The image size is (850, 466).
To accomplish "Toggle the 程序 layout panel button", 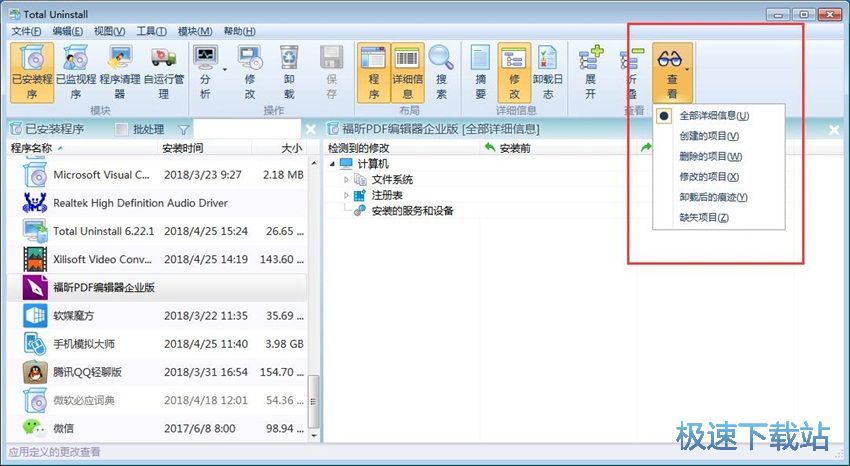I will 374,72.
